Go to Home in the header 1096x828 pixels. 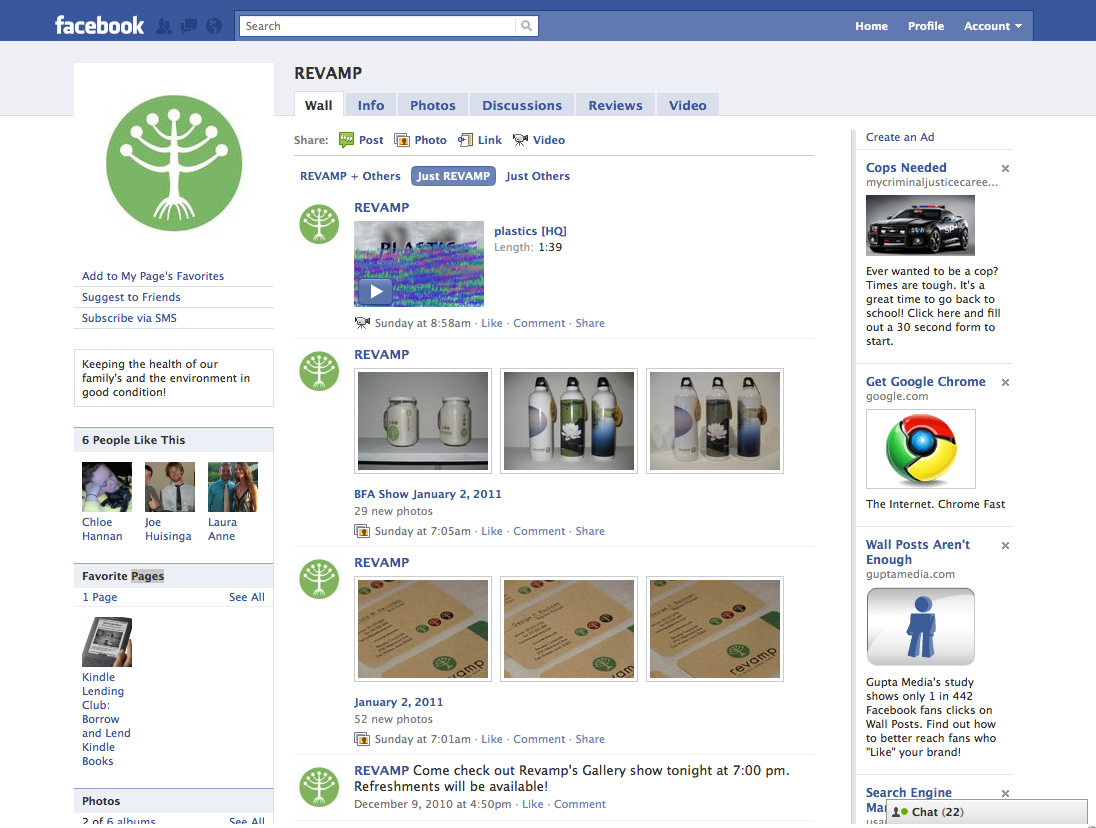(x=872, y=26)
